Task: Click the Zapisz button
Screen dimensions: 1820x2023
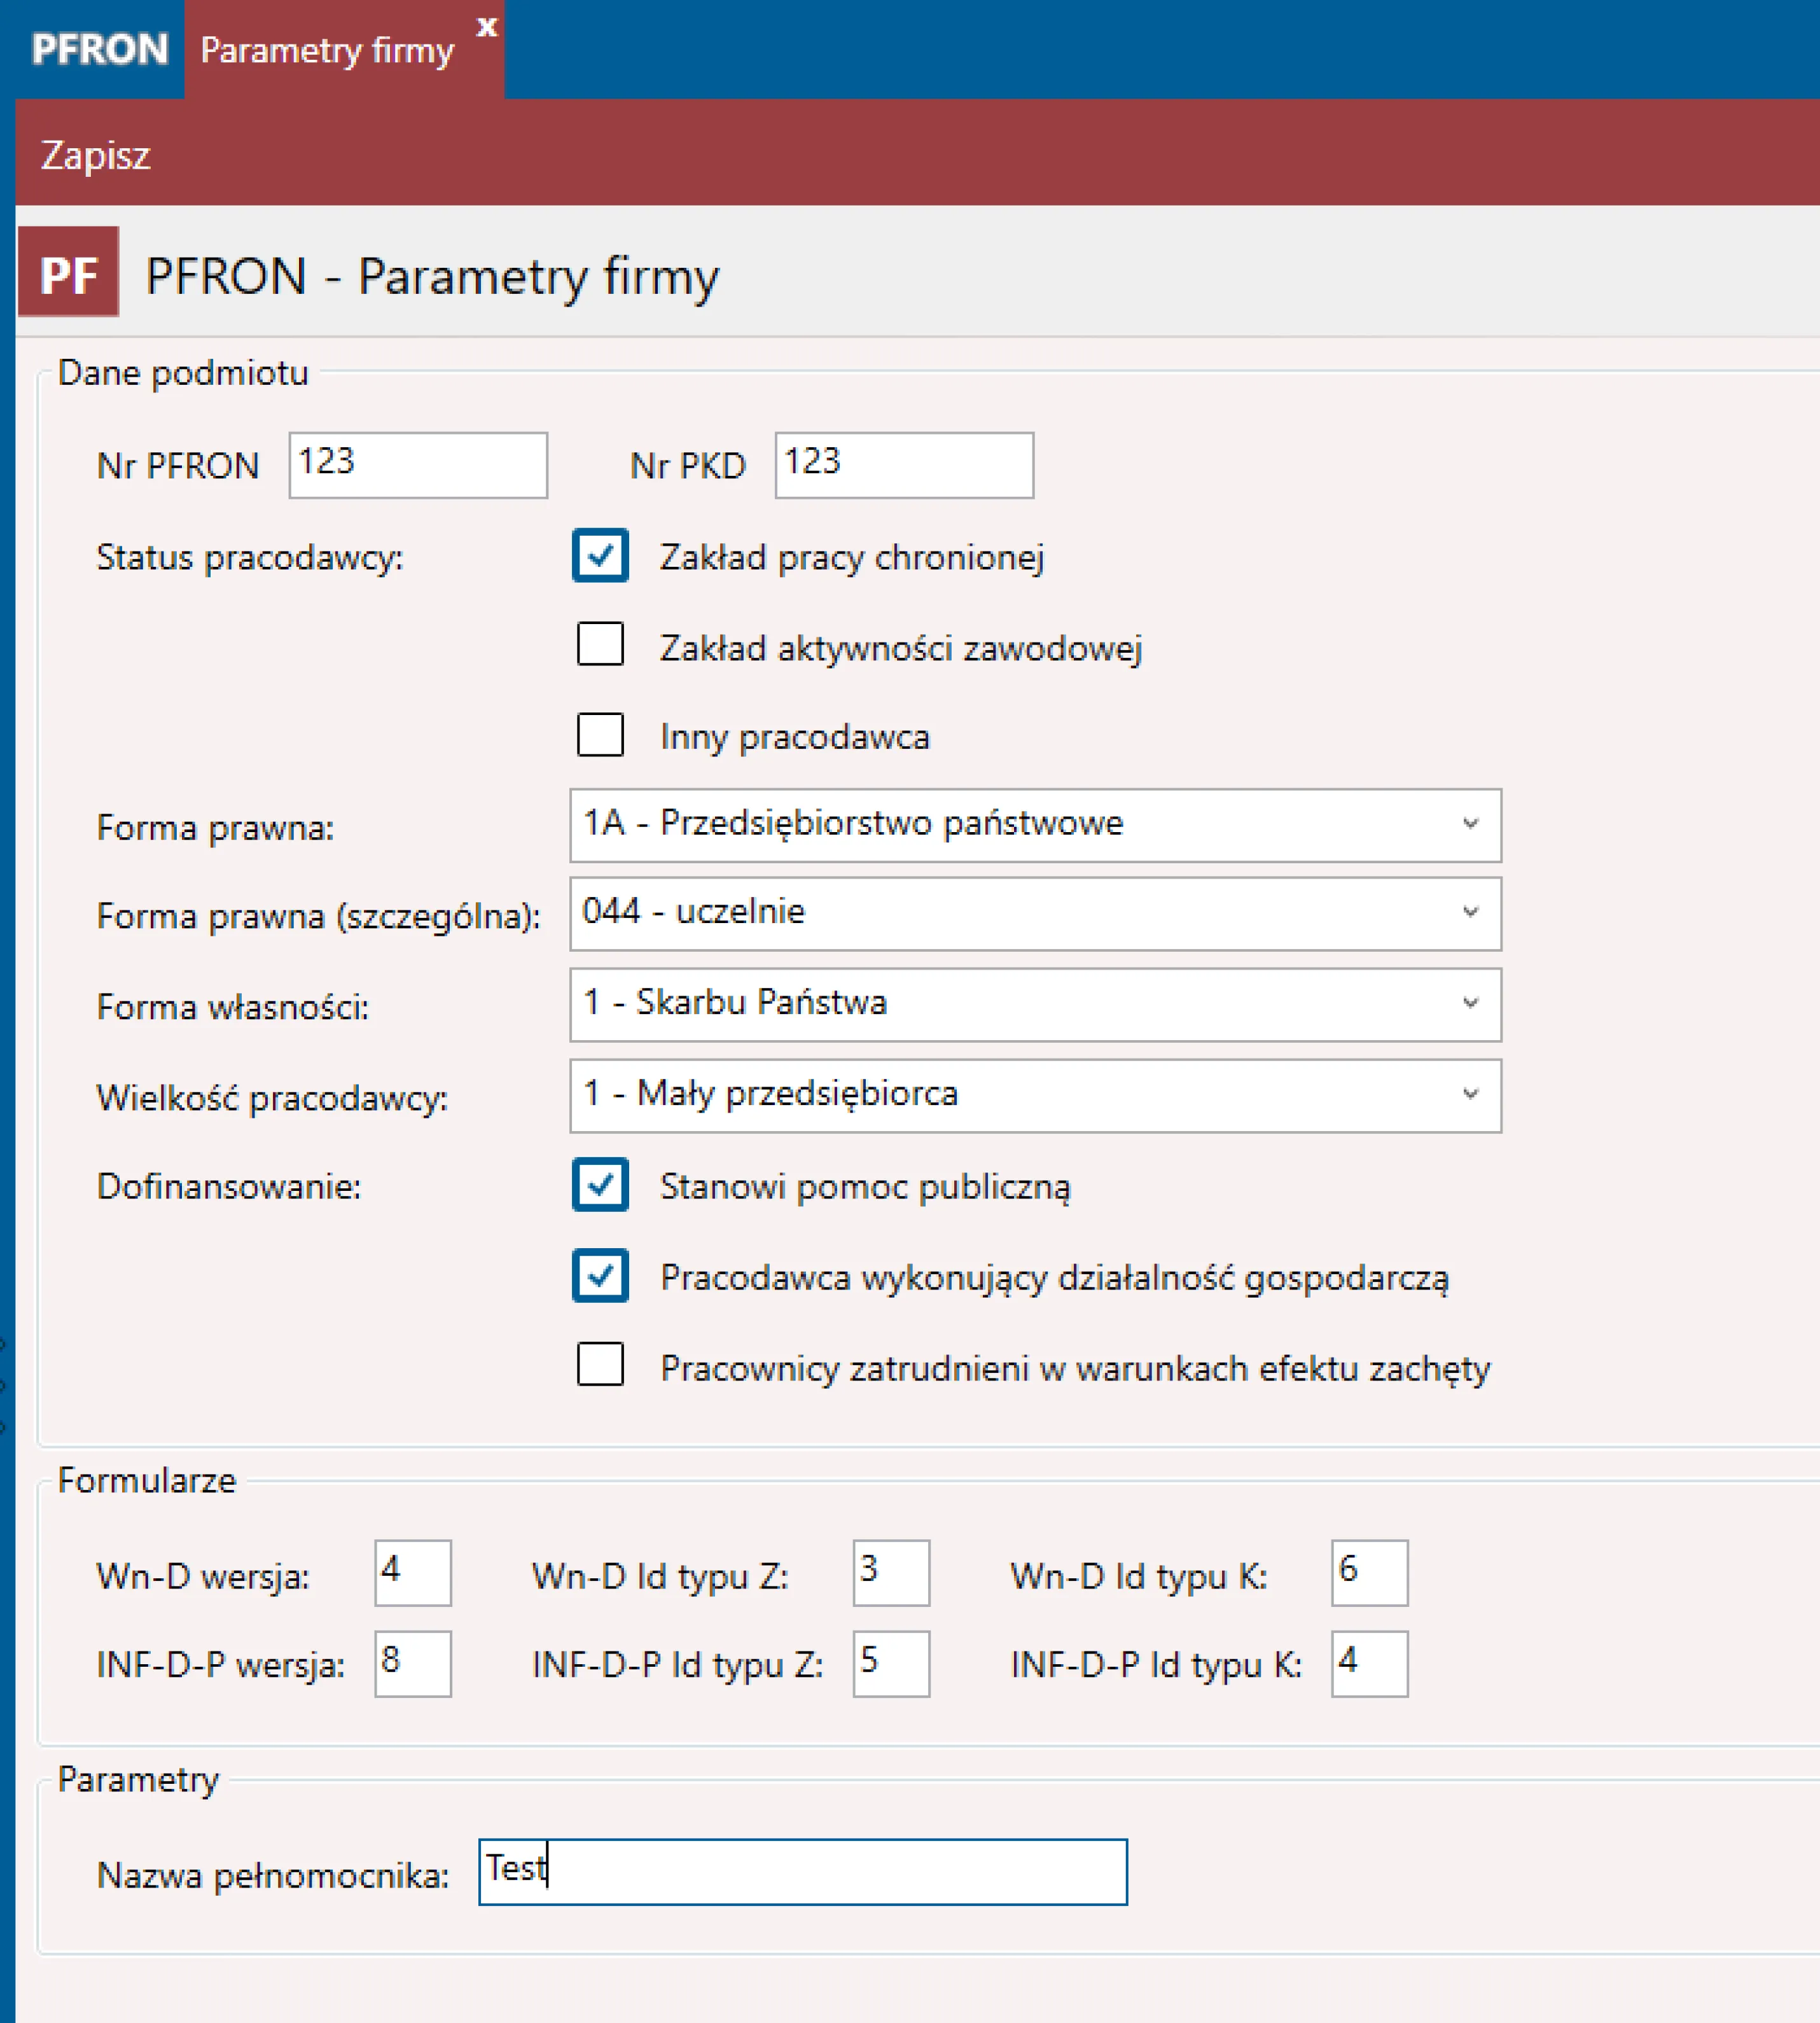Action: click(95, 156)
